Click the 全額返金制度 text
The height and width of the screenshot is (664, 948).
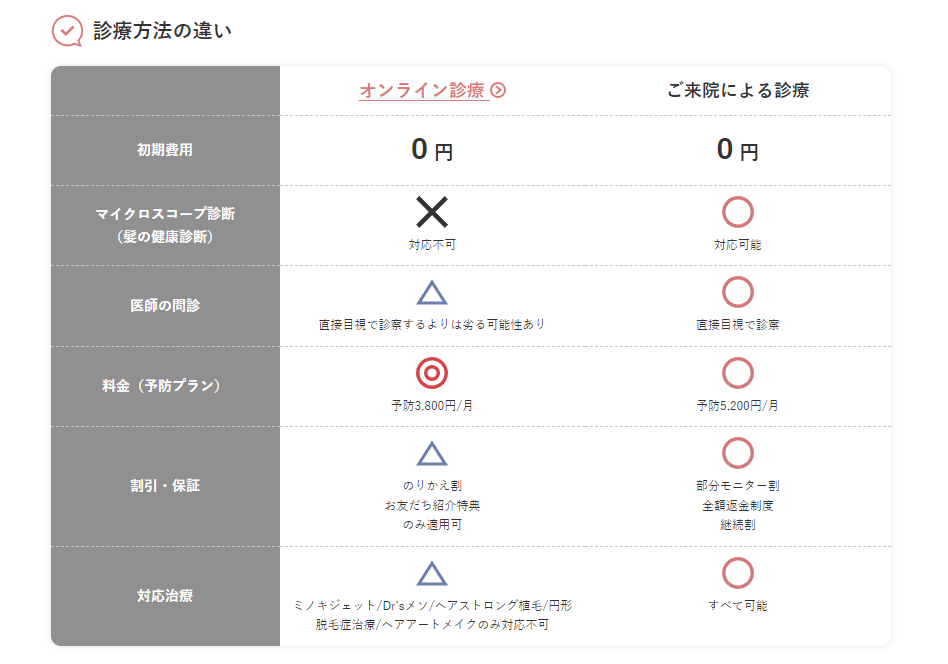(738, 506)
